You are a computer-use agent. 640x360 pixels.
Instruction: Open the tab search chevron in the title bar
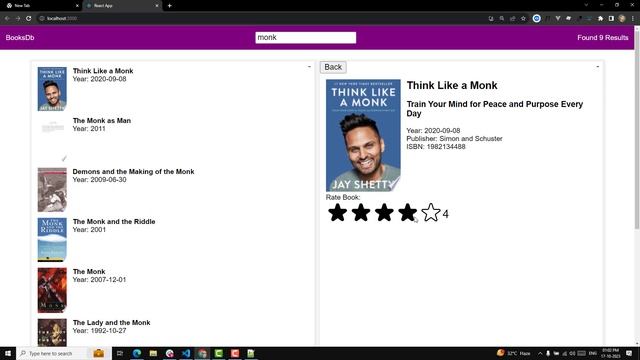(x=586, y=5)
